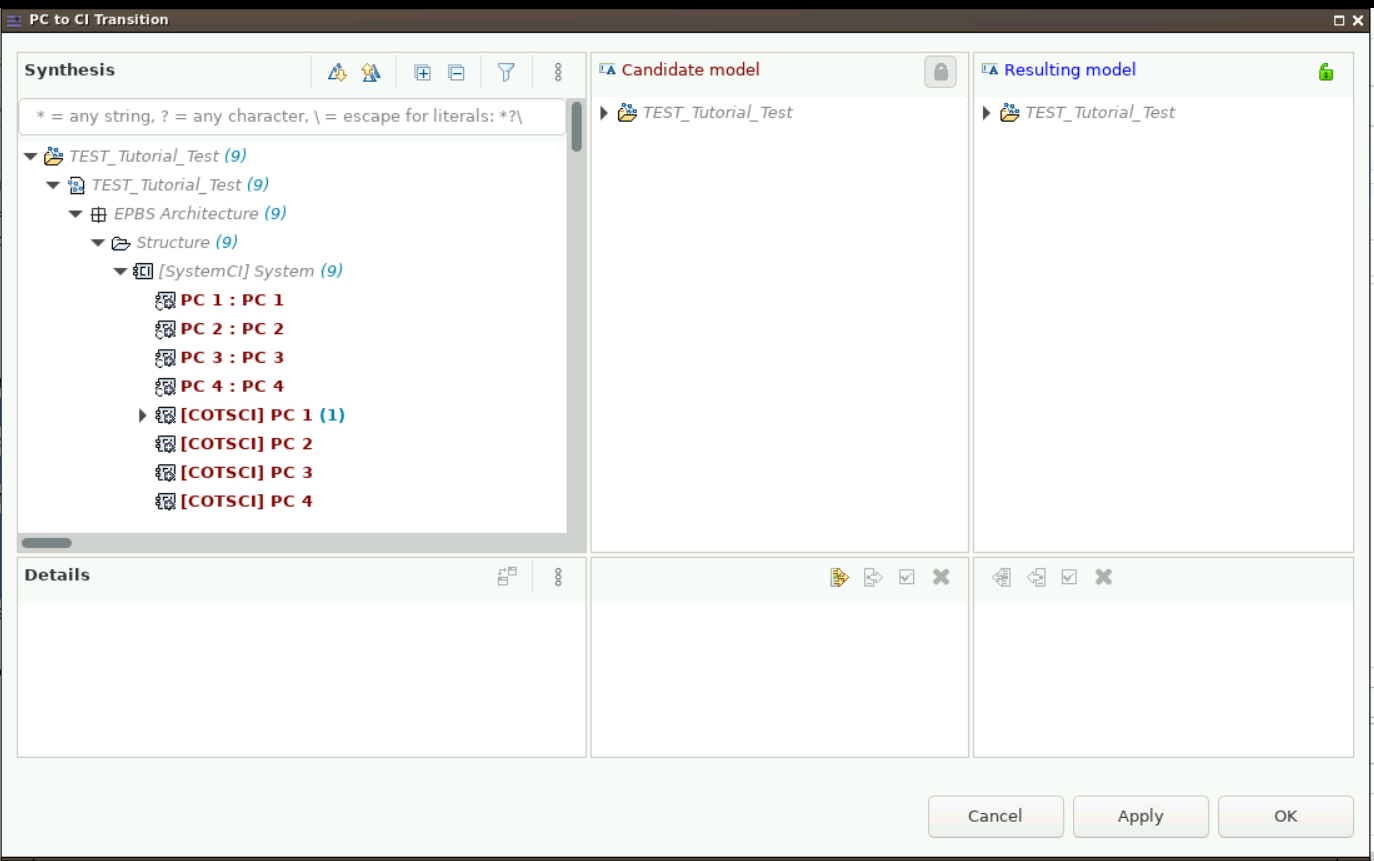1374x861 pixels.
Task: Toggle the green Resulting model lock
Action: point(1326,71)
